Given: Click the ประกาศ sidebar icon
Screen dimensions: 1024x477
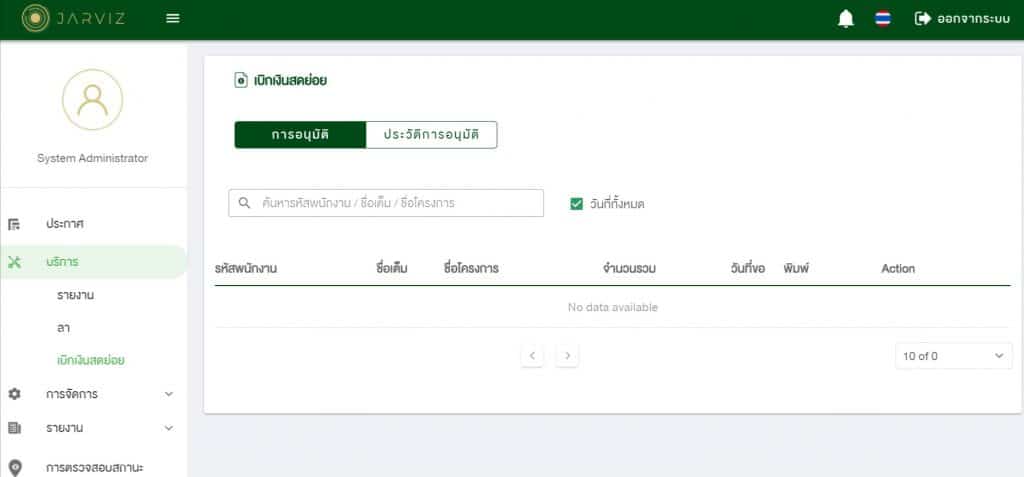Looking at the screenshot, I should click(14, 224).
